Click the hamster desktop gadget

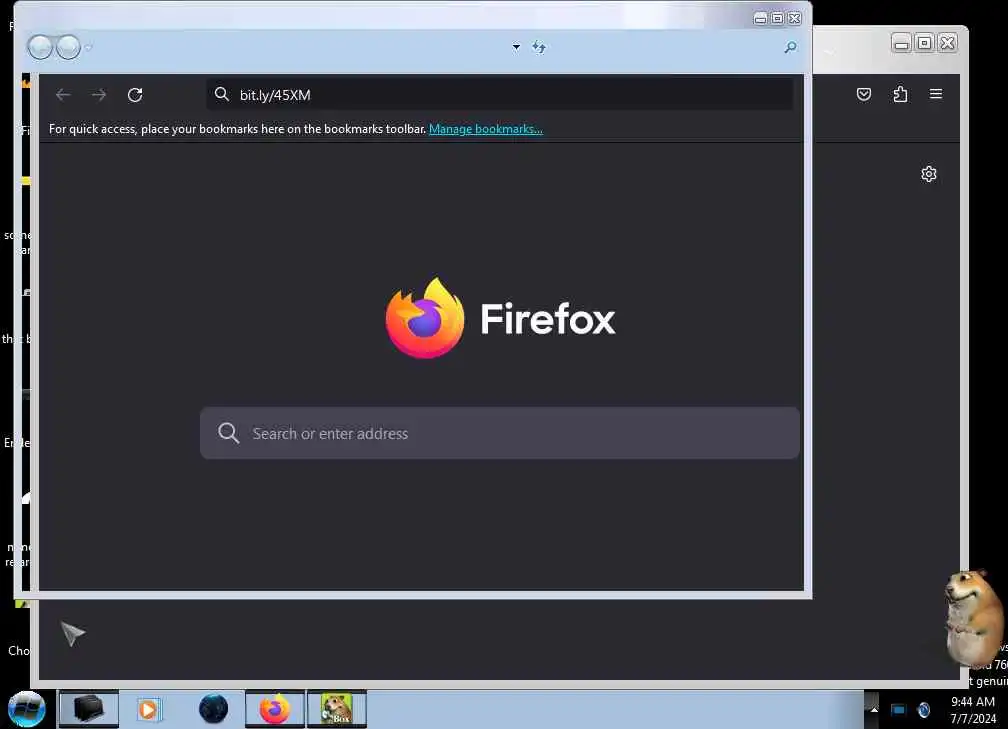pos(973,617)
